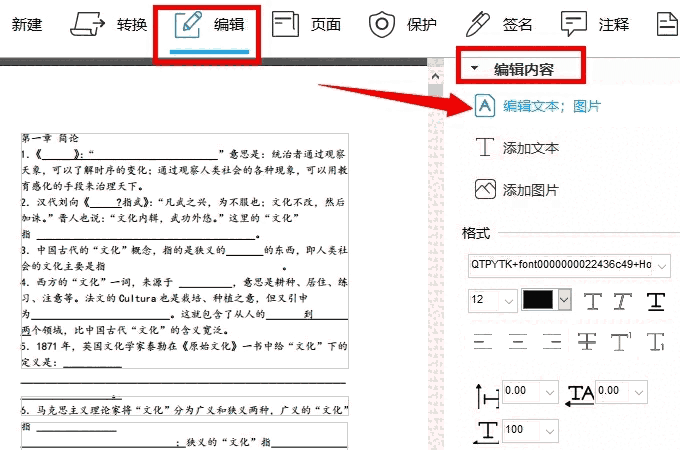Viewport: 680px width, 450px height.
Task: Choose the 添加图片 option
Action: [531, 190]
